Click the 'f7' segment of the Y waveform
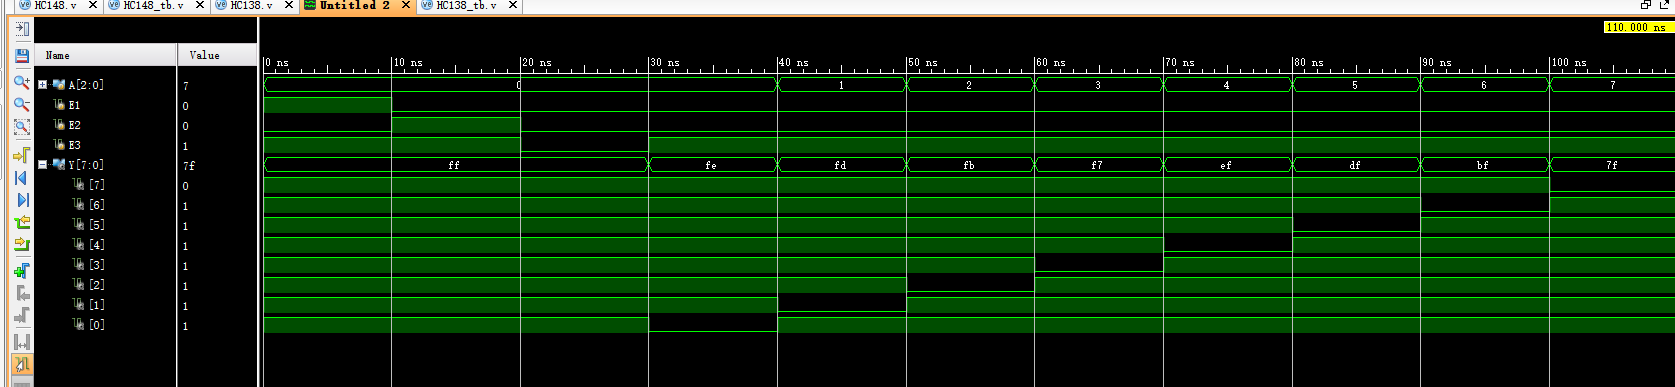Viewport: 1675px width, 387px height. [x=1098, y=165]
